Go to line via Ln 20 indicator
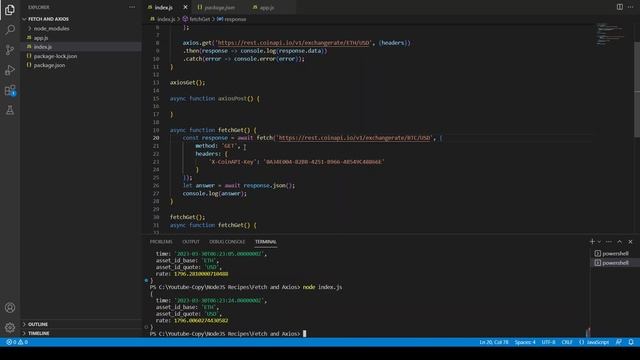640x360 pixels. click(x=494, y=342)
